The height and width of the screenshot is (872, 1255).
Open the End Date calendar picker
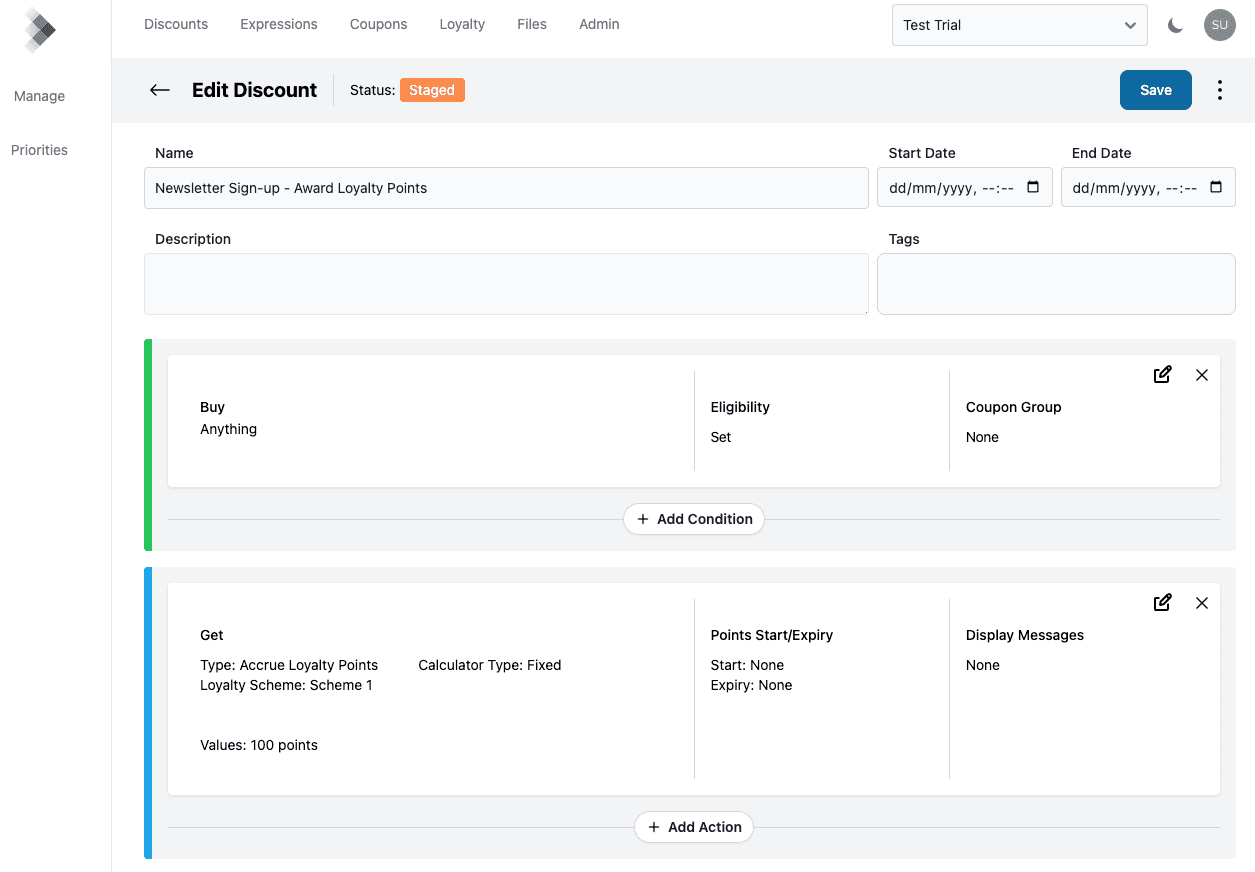pos(1216,185)
